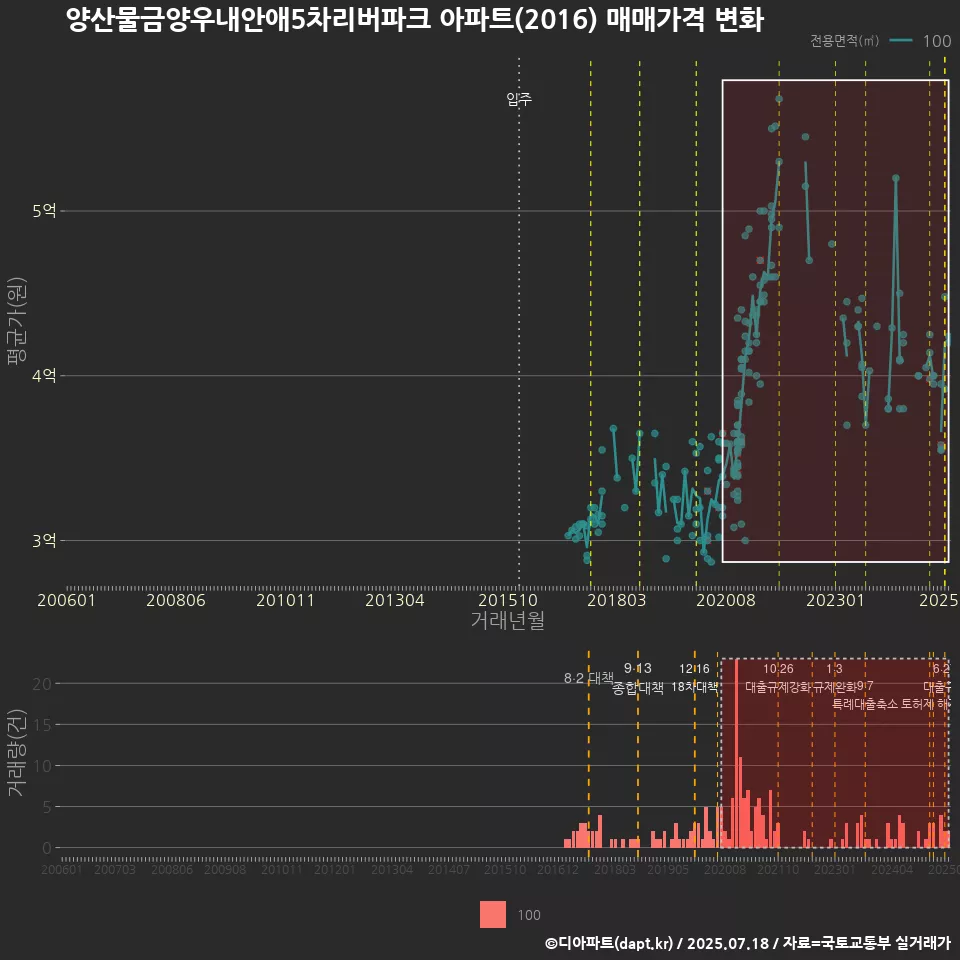Click the 15 label on the volume y-axis
This screenshot has width=960, height=960.
click(42, 725)
